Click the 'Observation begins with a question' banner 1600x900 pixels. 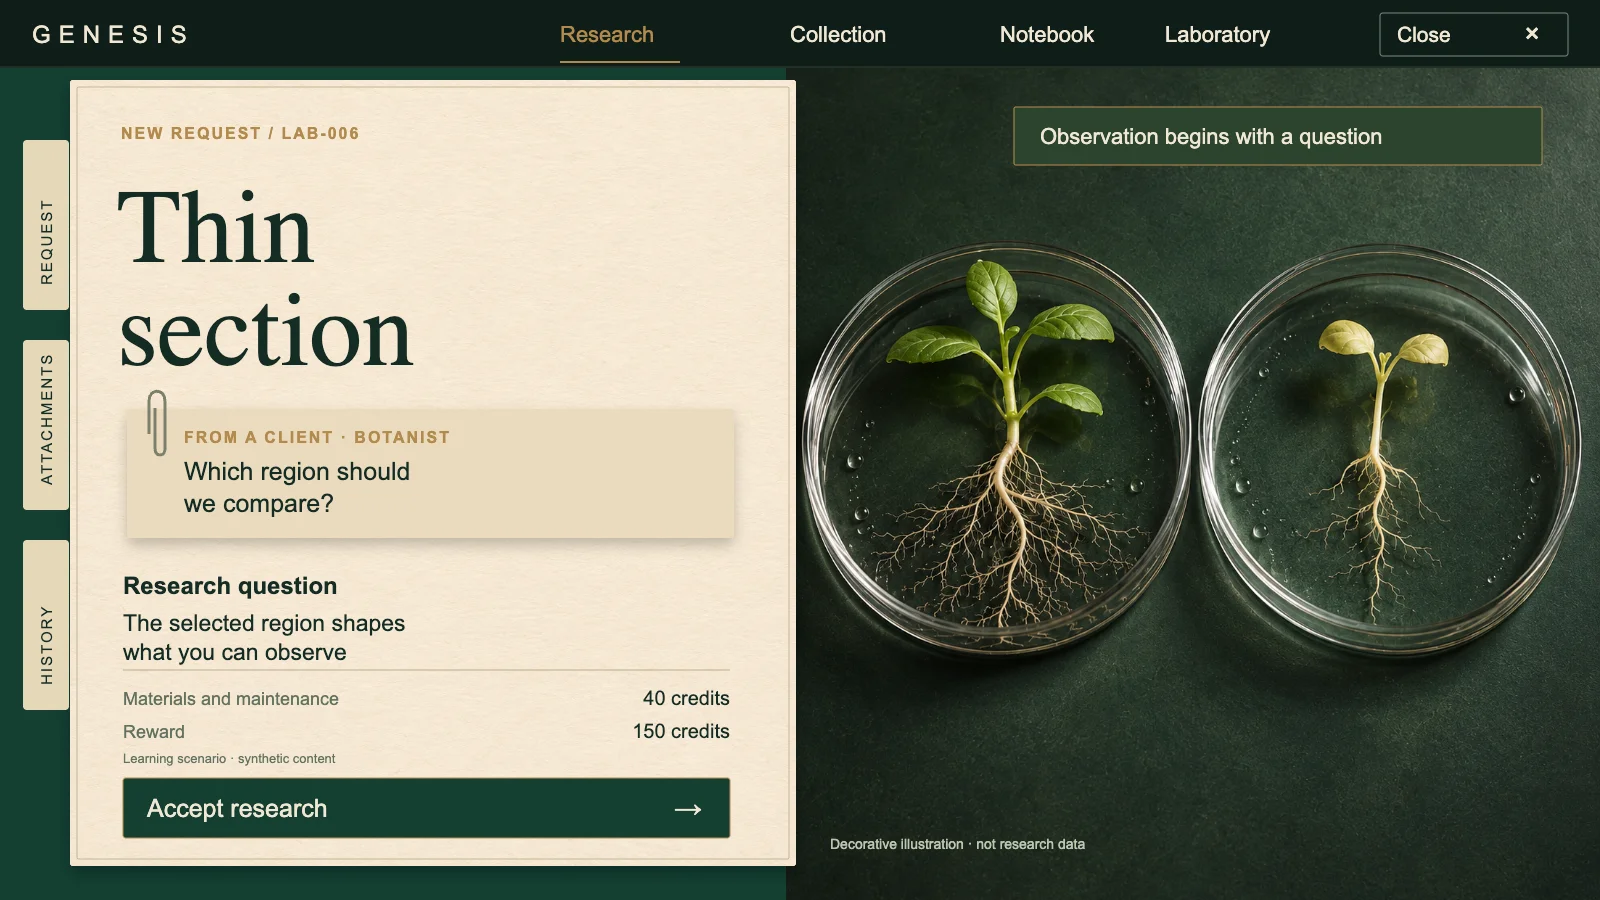(1278, 136)
